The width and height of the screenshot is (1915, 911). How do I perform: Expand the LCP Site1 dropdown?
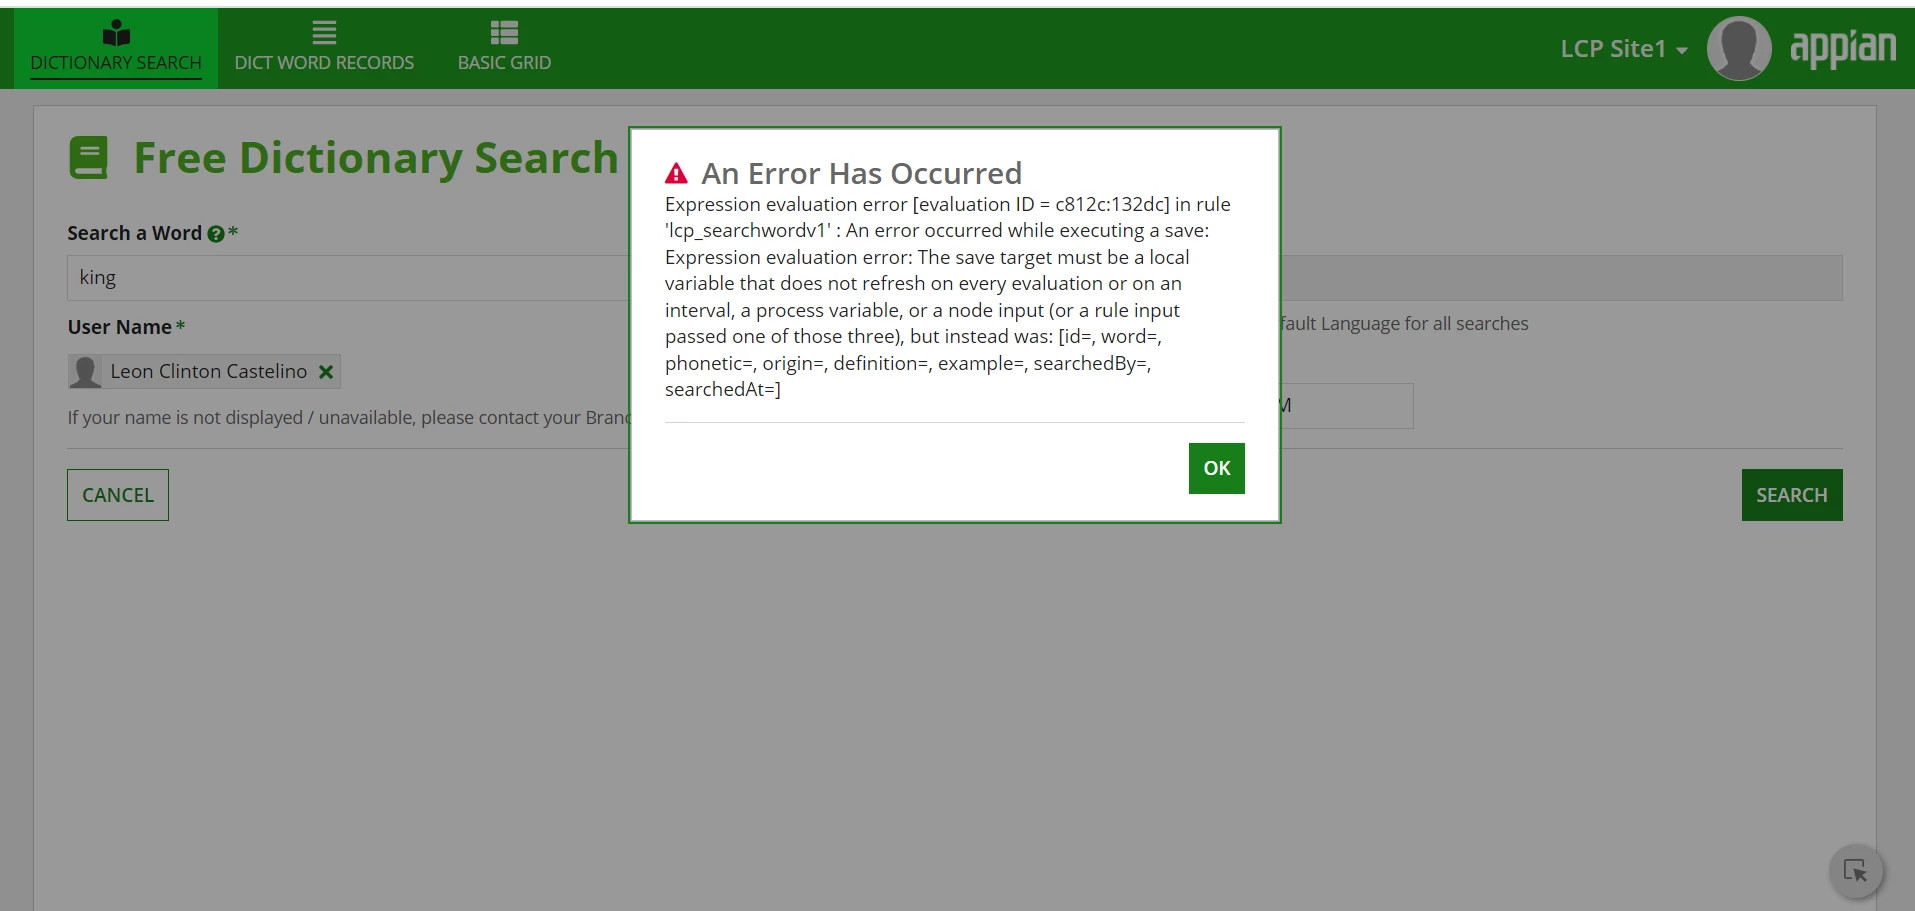1624,49
